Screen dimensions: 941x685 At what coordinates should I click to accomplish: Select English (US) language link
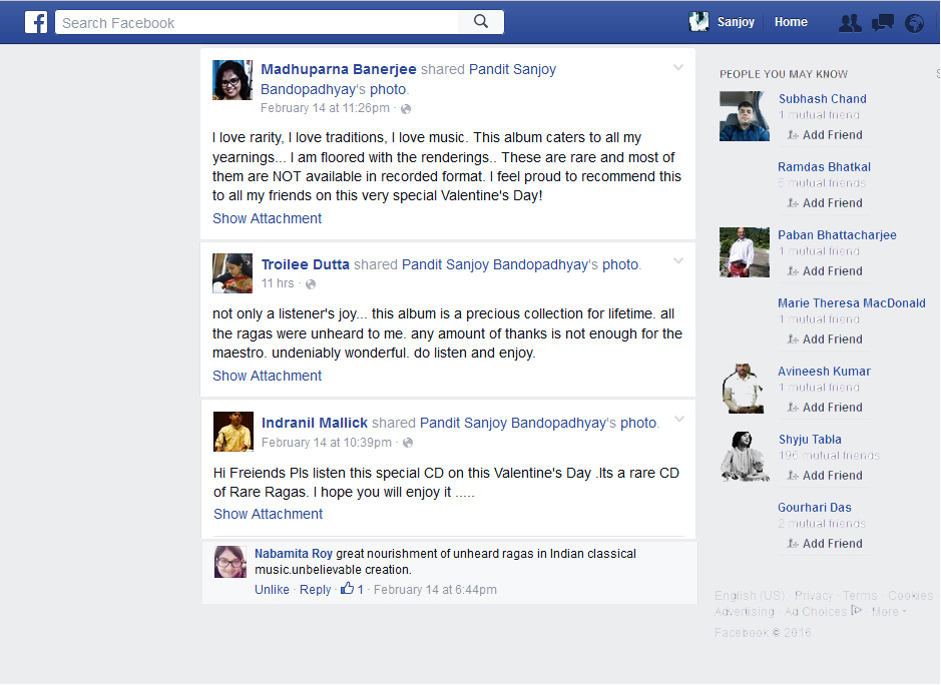click(750, 596)
